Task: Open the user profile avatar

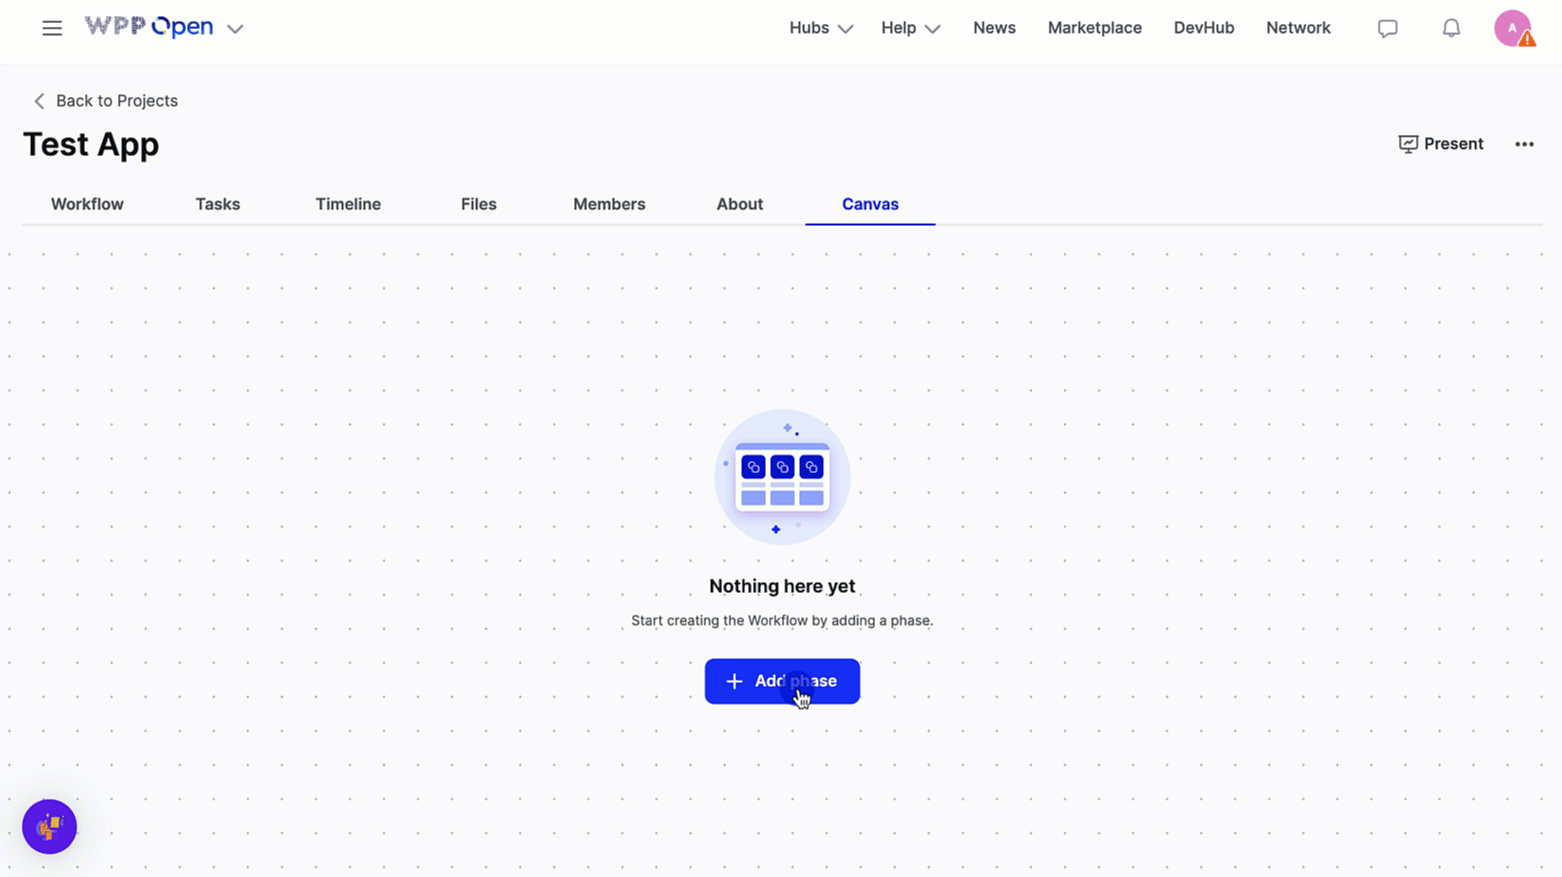Action: click(x=1512, y=28)
